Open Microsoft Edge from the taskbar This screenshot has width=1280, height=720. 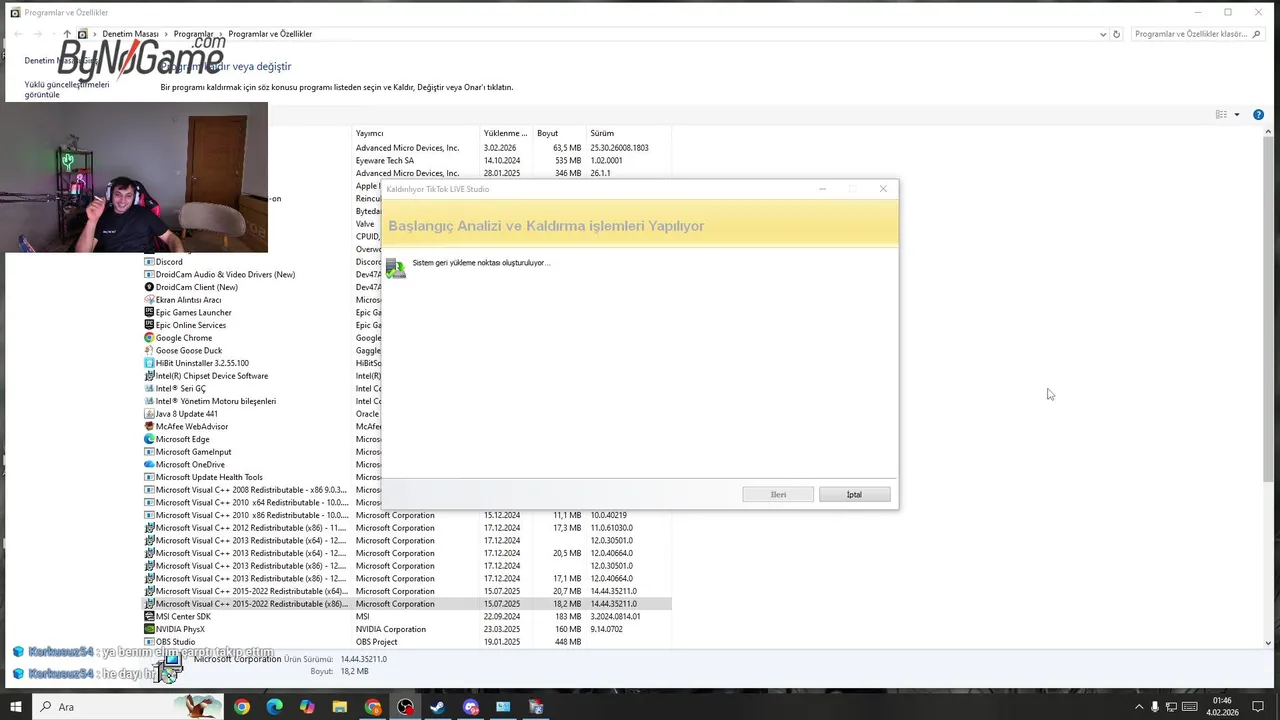[274, 707]
